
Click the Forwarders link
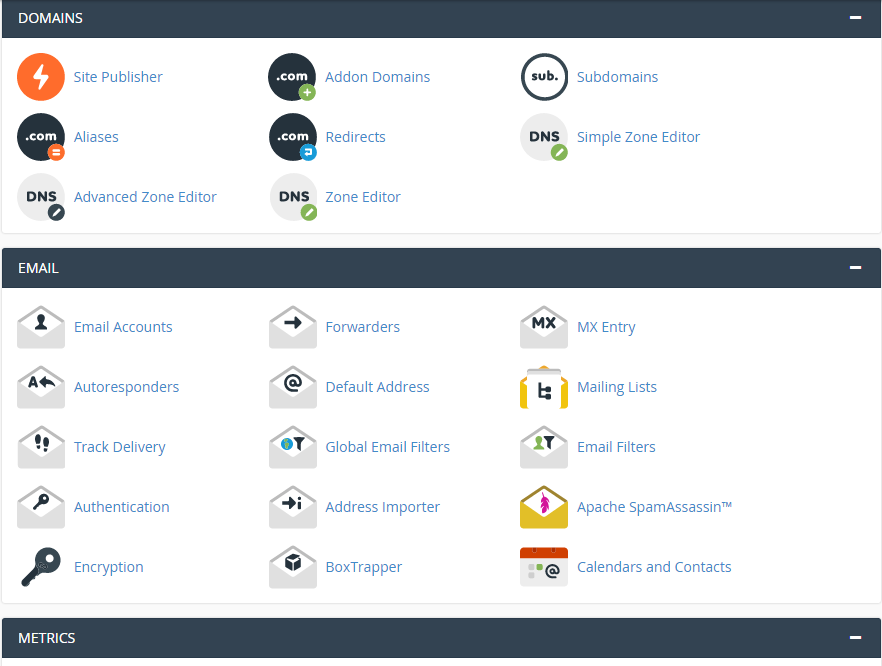click(x=362, y=327)
